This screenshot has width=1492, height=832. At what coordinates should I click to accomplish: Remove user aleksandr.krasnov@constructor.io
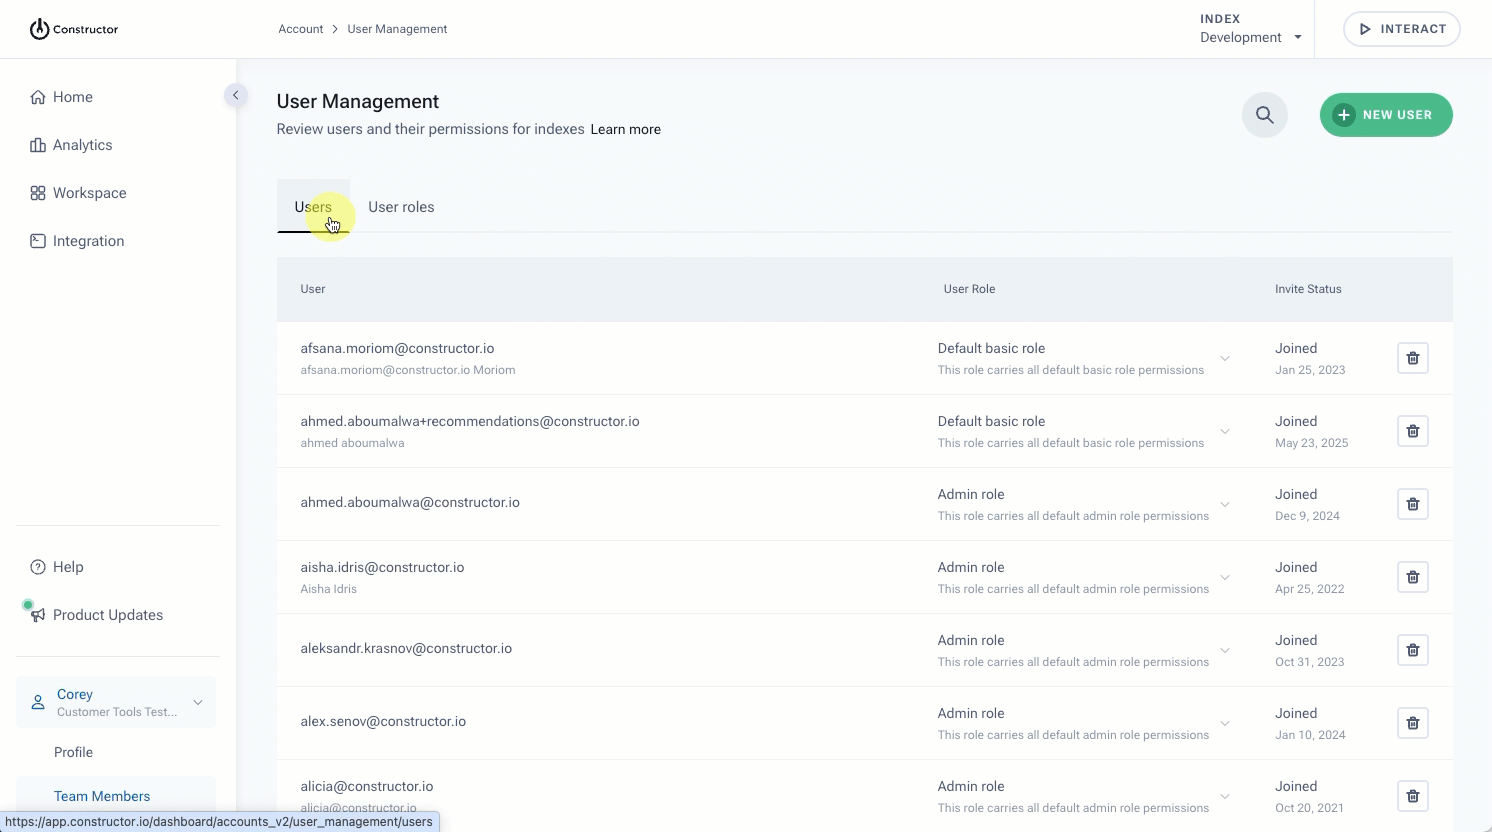coord(1413,650)
